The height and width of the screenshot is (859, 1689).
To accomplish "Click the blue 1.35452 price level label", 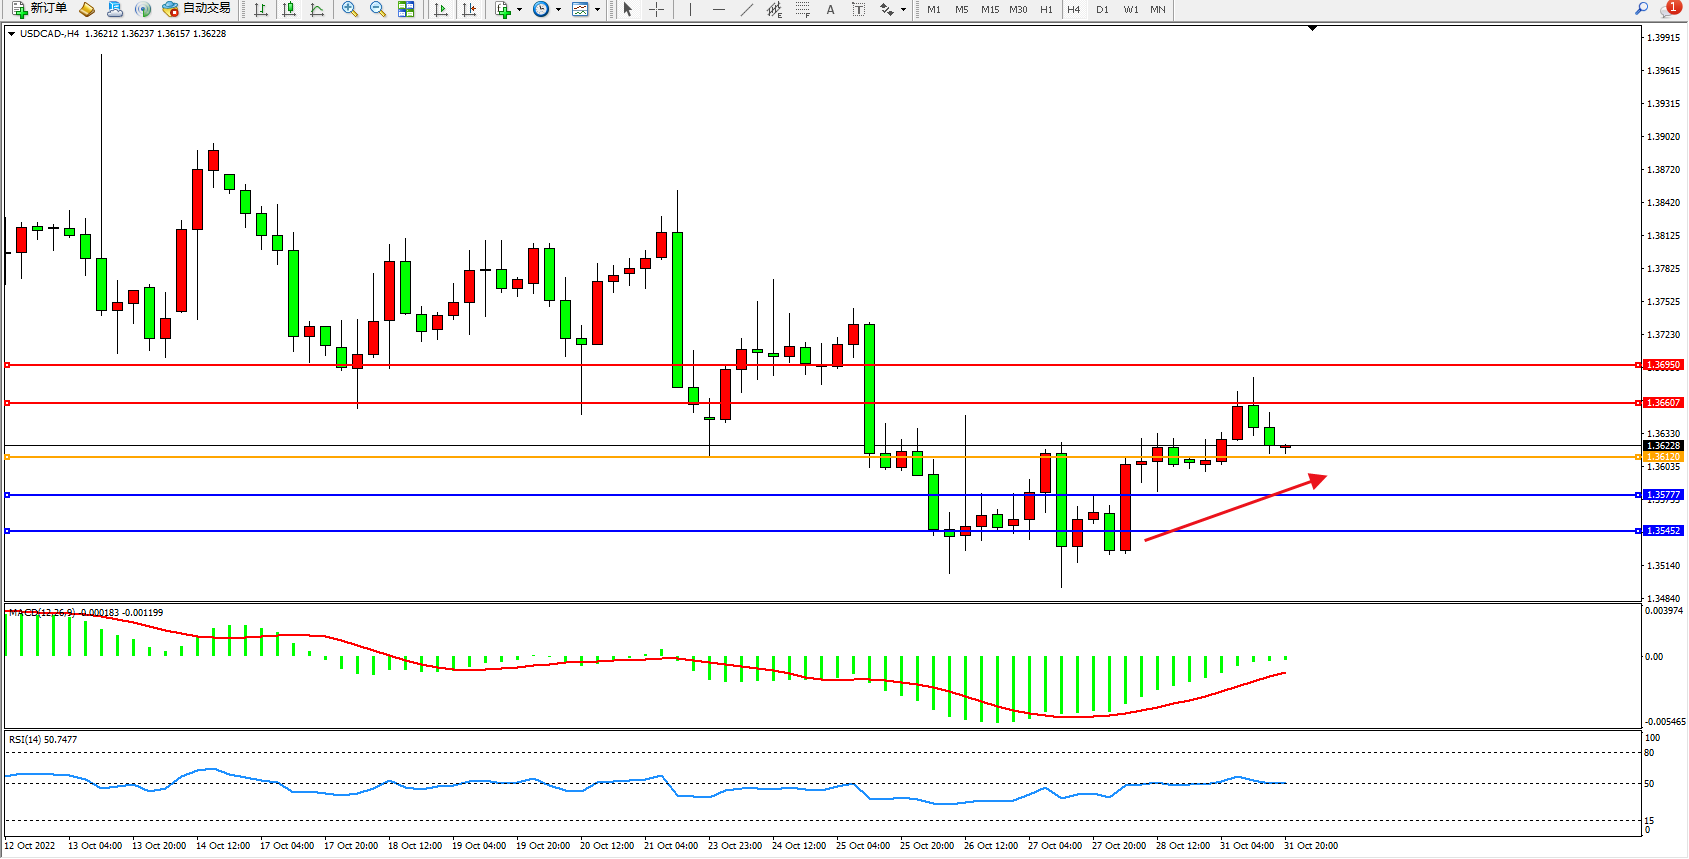I will point(1663,531).
